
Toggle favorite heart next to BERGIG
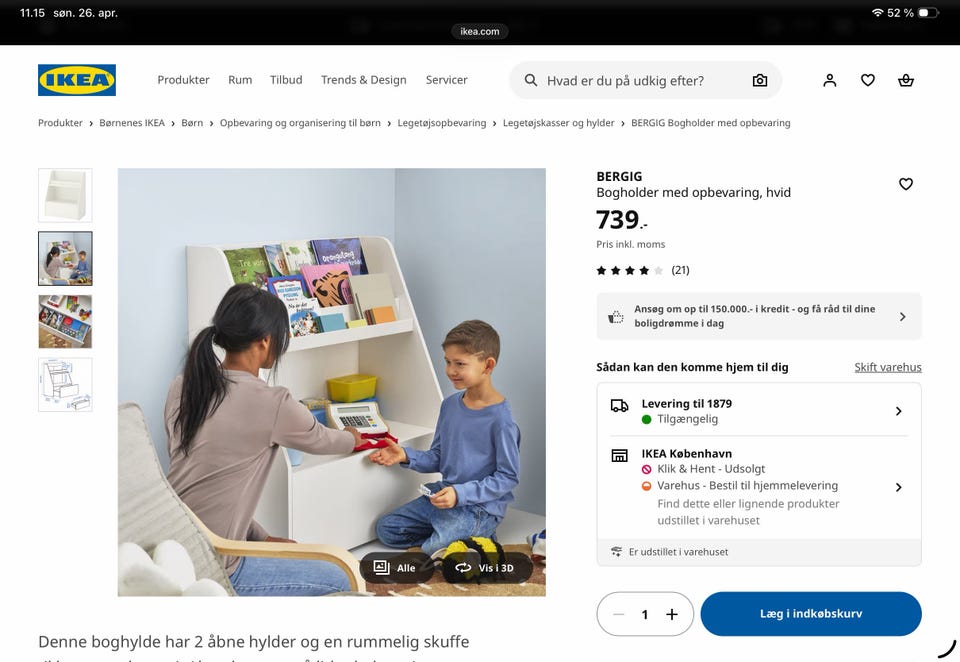906,184
